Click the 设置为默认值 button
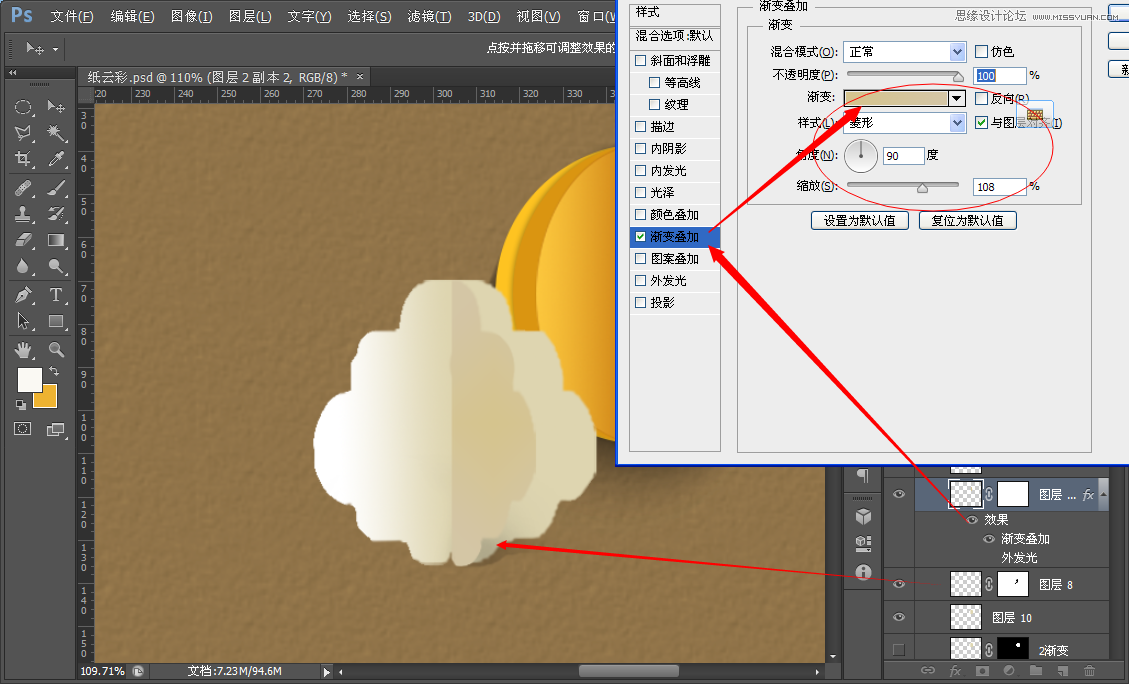Screen dimensions: 1129x684 click(x=860, y=220)
